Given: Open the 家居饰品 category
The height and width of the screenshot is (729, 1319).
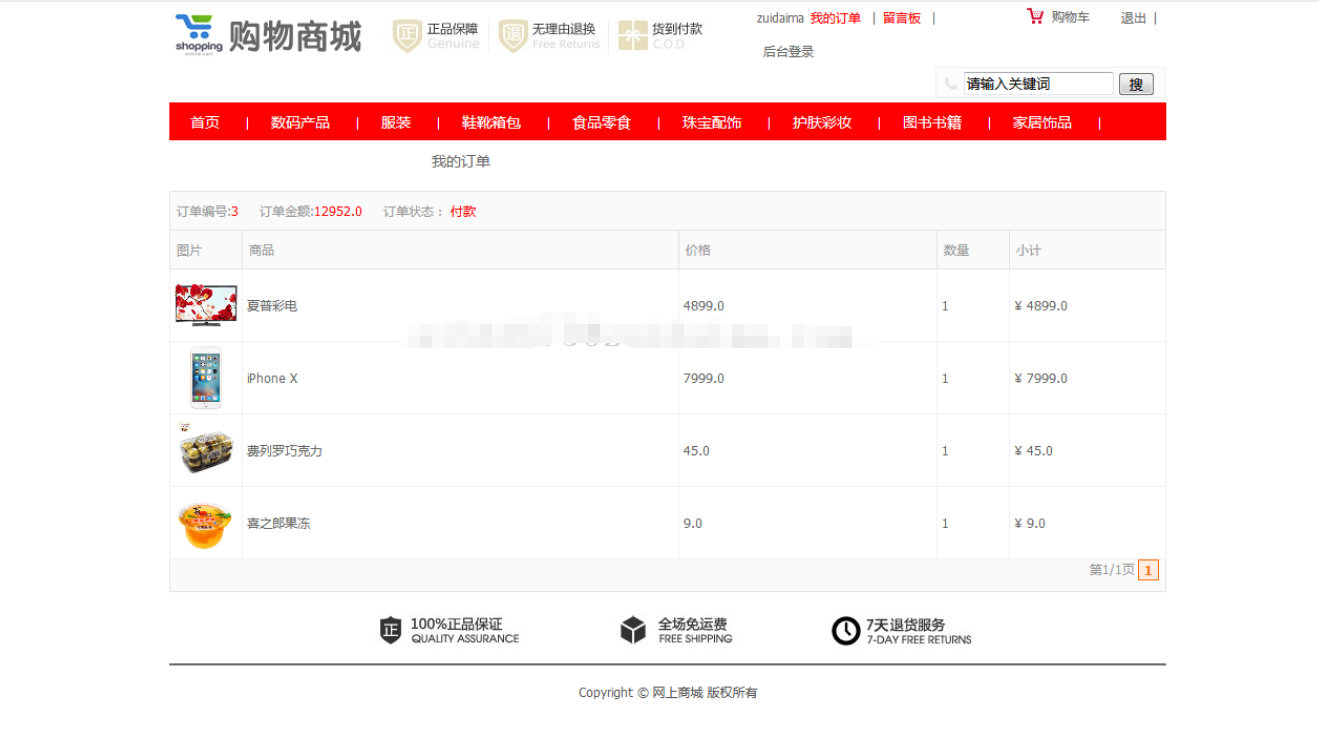Looking at the screenshot, I should pos(1042,122).
